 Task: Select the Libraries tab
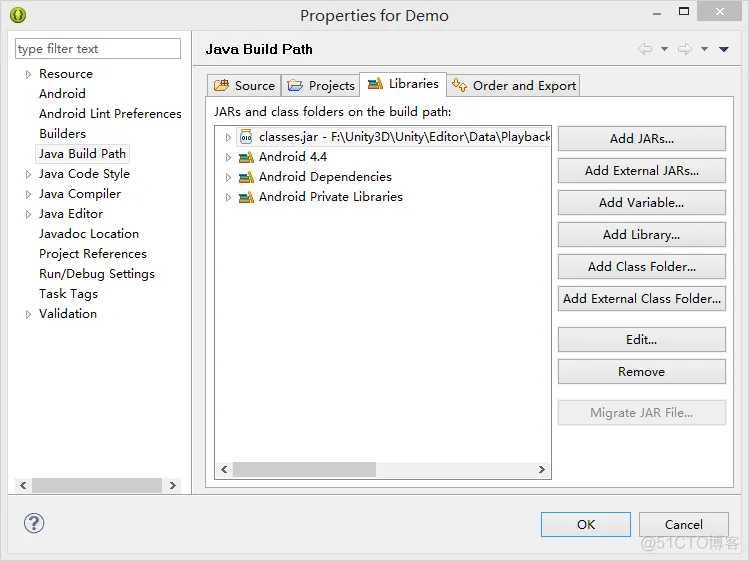pyautogui.click(x=403, y=84)
